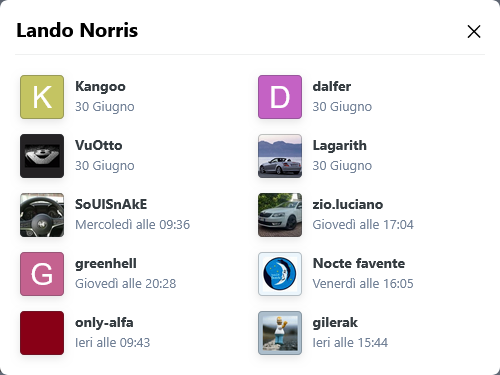The image size is (500, 375).
Task: Visit zio.luciano's profile name
Action: coord(348,204)
